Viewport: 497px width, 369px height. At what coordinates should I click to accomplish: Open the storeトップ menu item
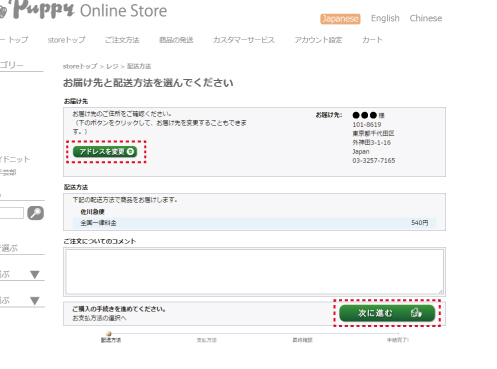tap(66, 40)
